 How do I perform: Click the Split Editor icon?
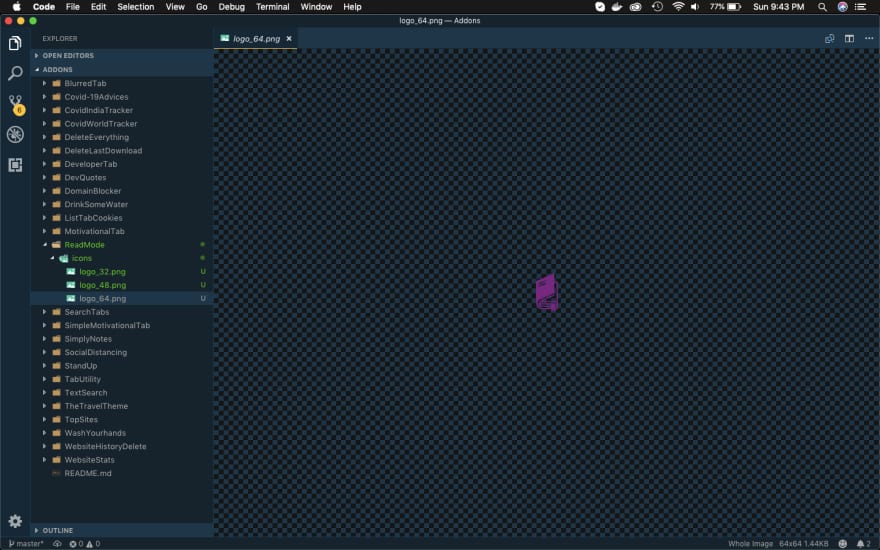click(x=849, y=39)
